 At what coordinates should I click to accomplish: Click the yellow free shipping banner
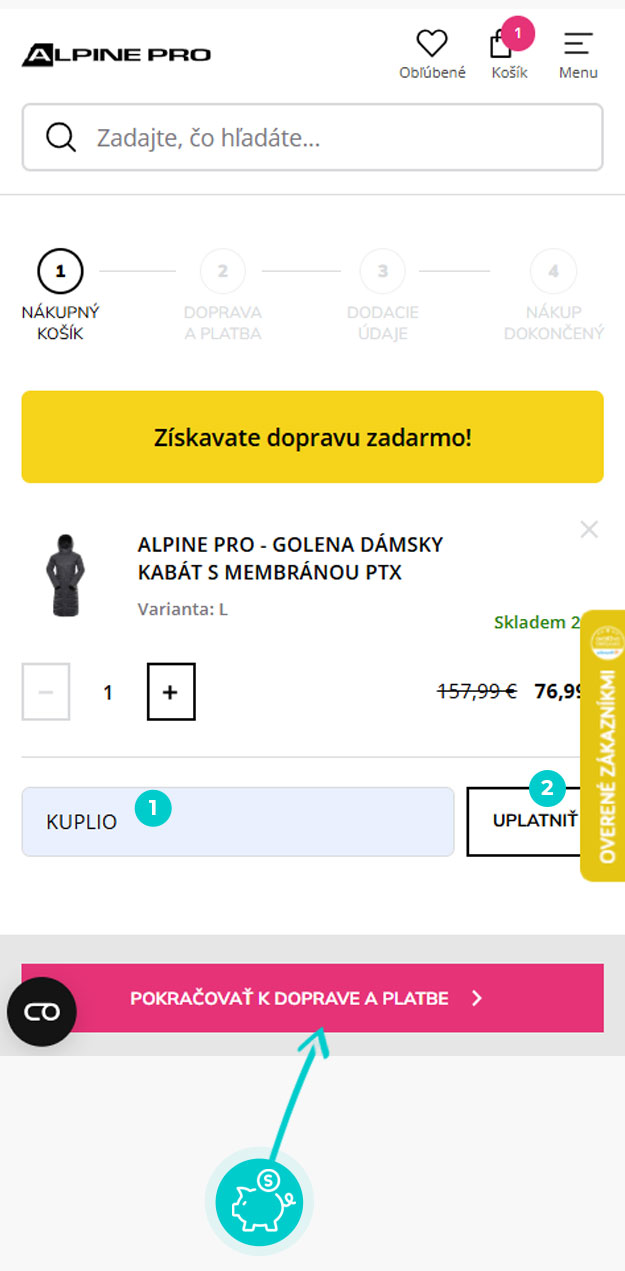click(x=312, y=437)
